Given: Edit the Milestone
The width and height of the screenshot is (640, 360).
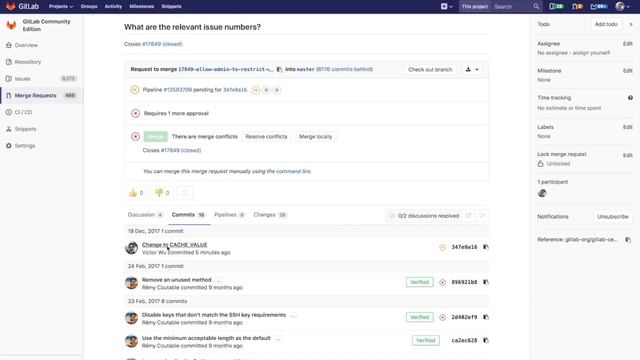Looking at the screenshot, I should click(627, 71).
